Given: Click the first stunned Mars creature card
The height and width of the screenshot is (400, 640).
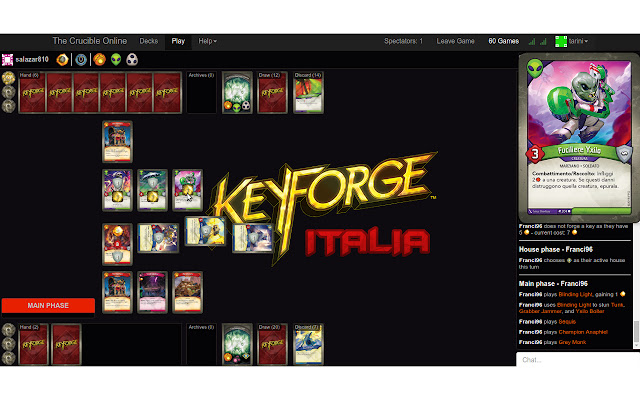Looking at the screenshot, I should point(117,190).
